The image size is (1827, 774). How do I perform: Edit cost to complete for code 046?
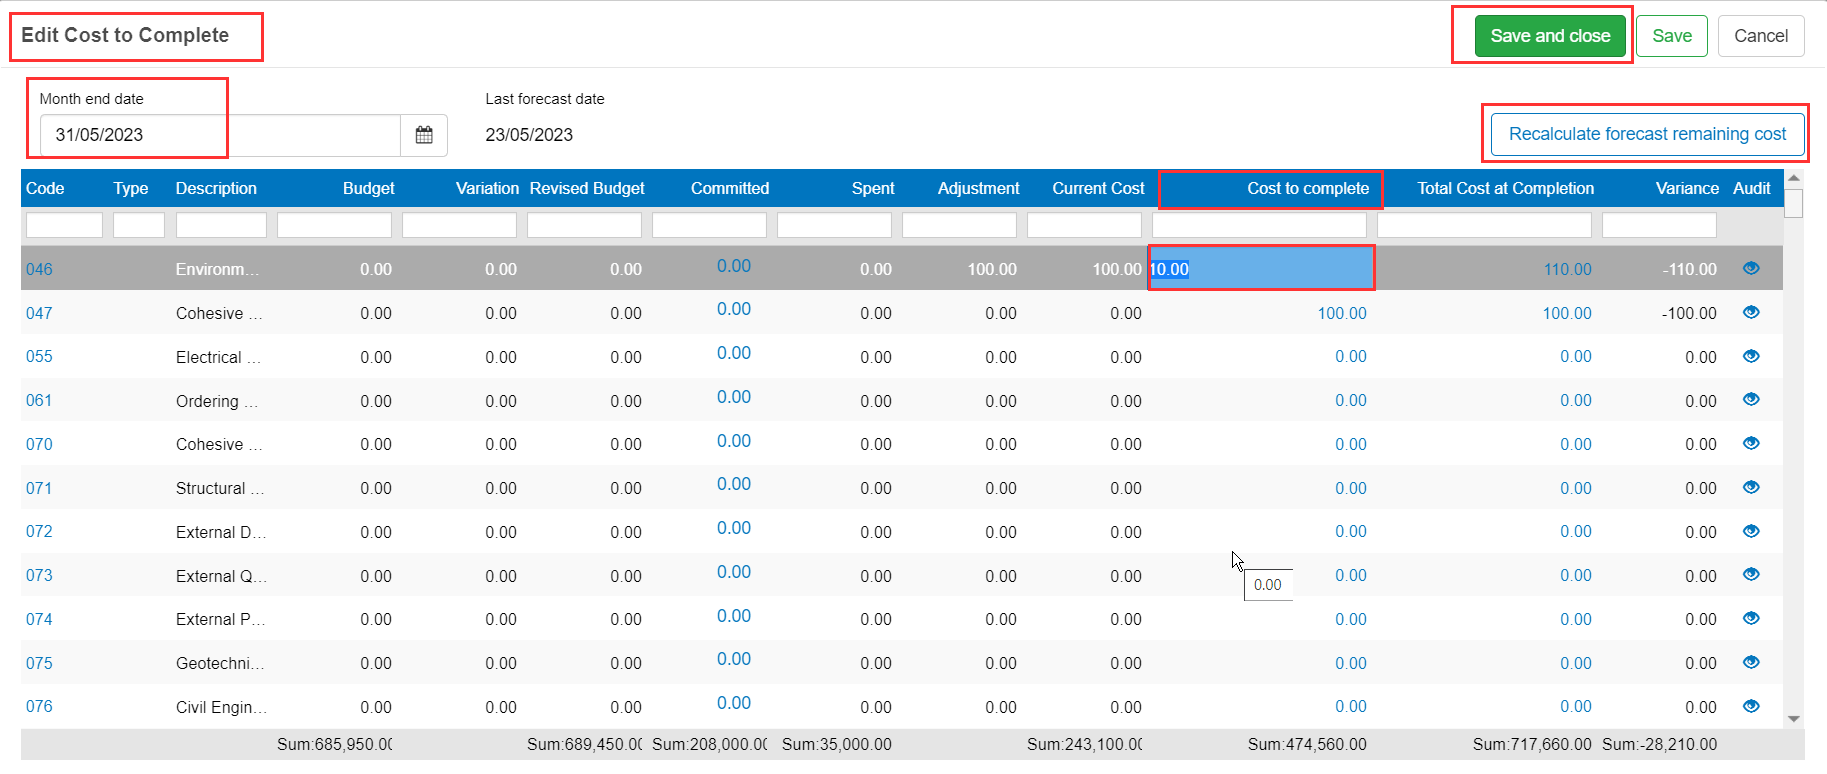(1261, 268)
